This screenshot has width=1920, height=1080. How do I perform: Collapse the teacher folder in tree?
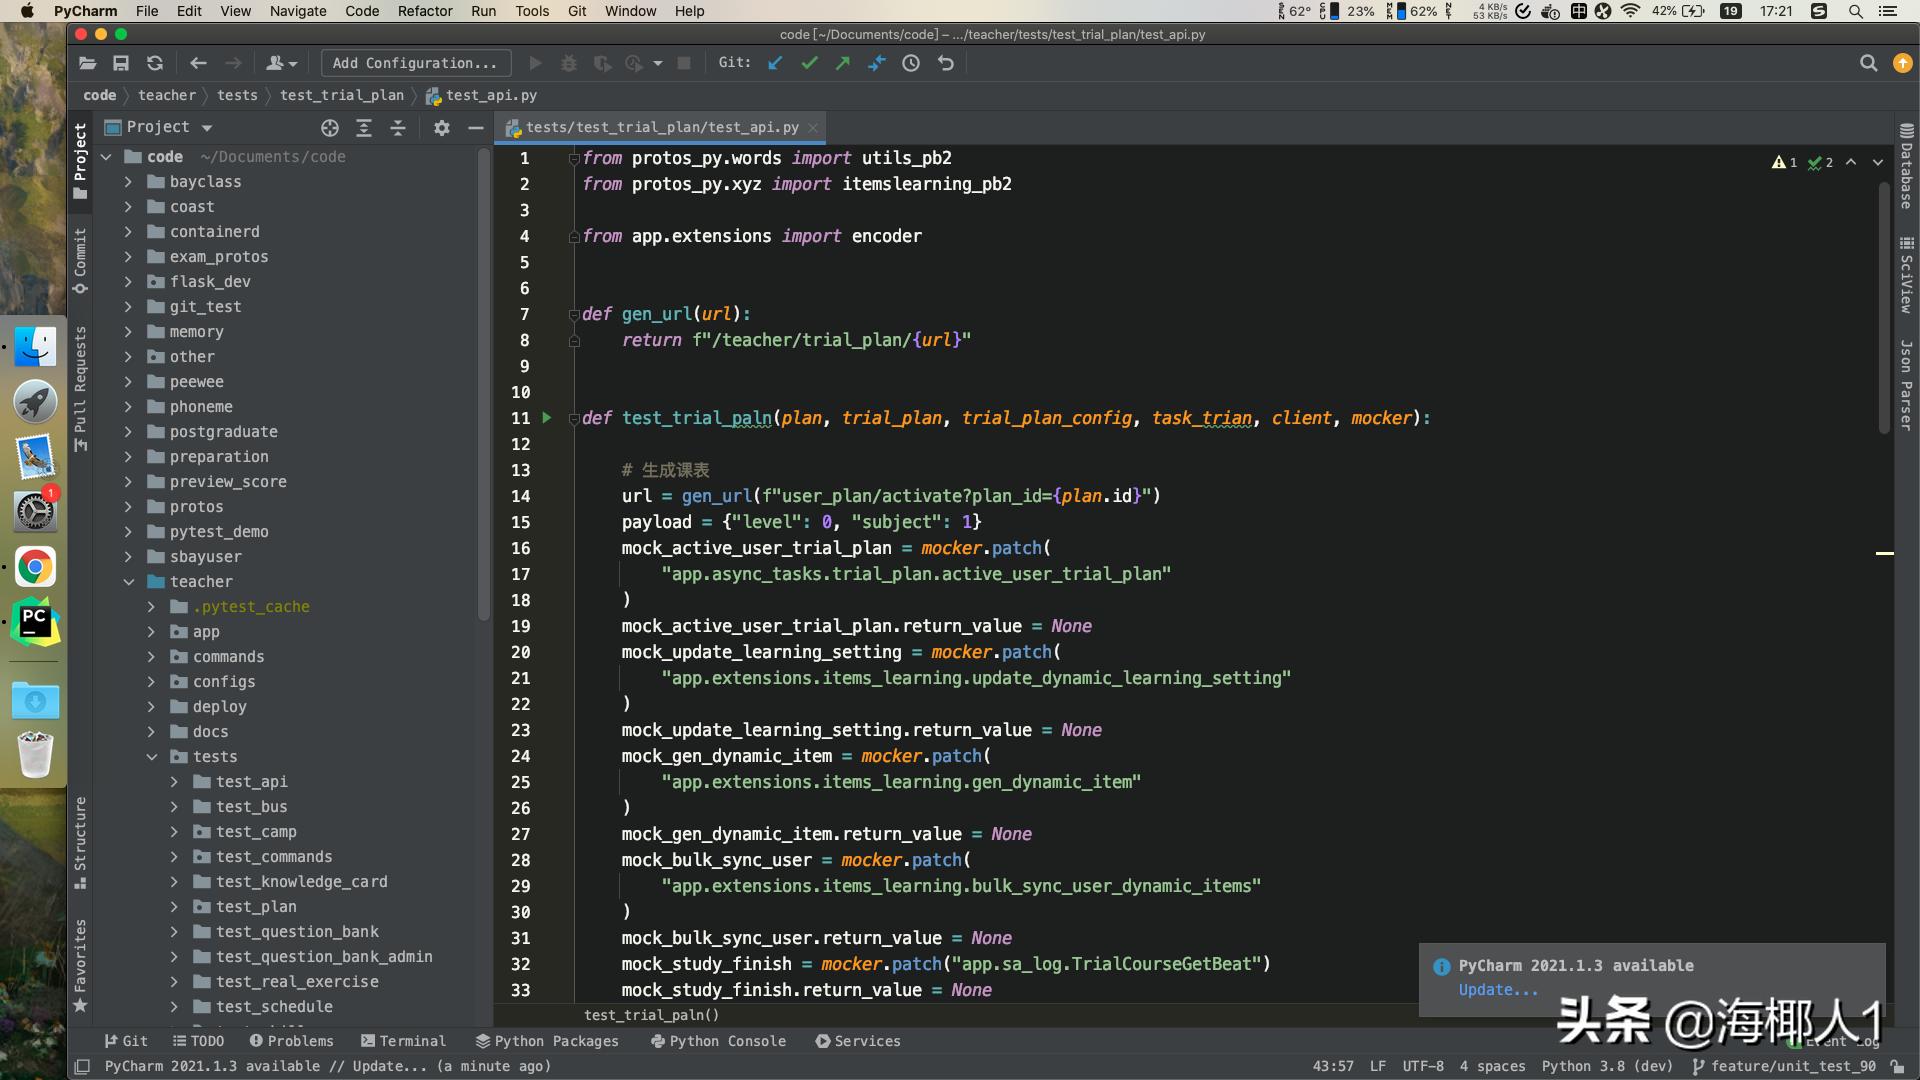(129, 582)
